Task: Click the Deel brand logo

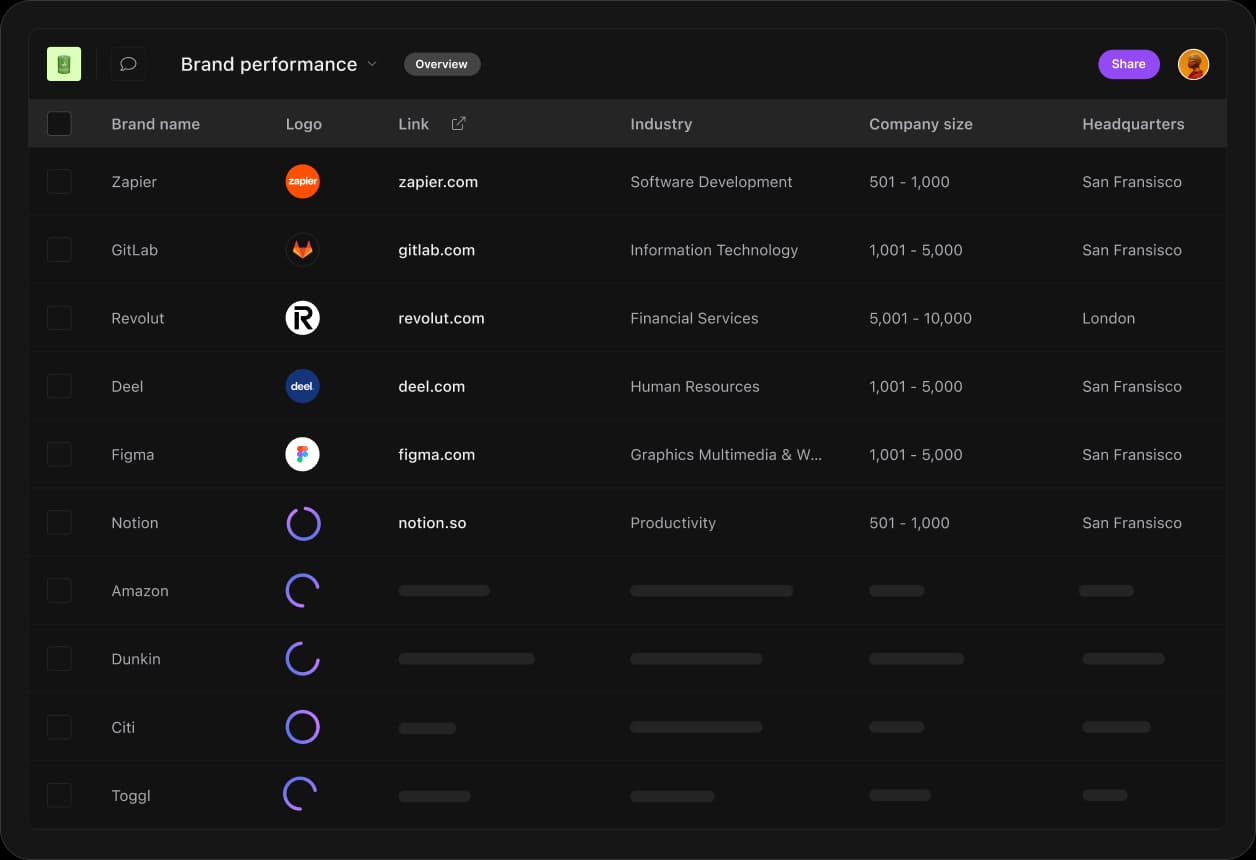Action: [302, 386]
